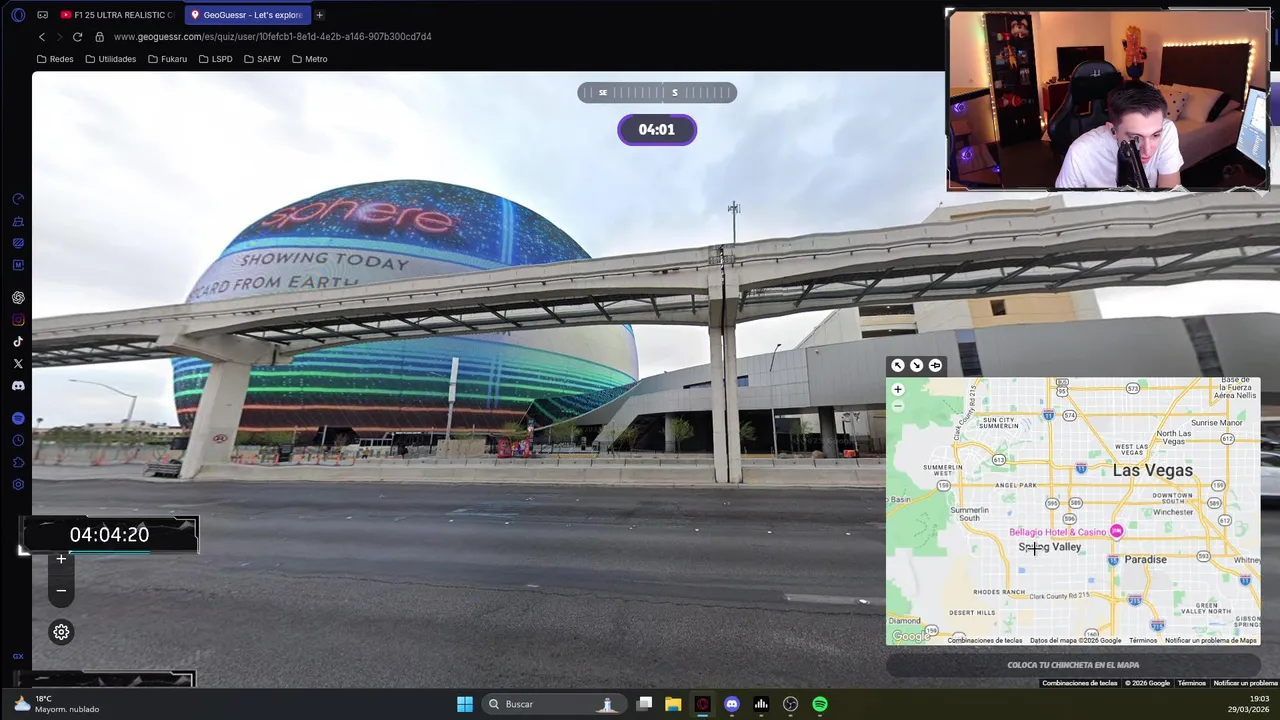Viewport: 1280px width, 720px height.
Task: Click Las Vegas label on the map
Action: (x=1153, y=470)
